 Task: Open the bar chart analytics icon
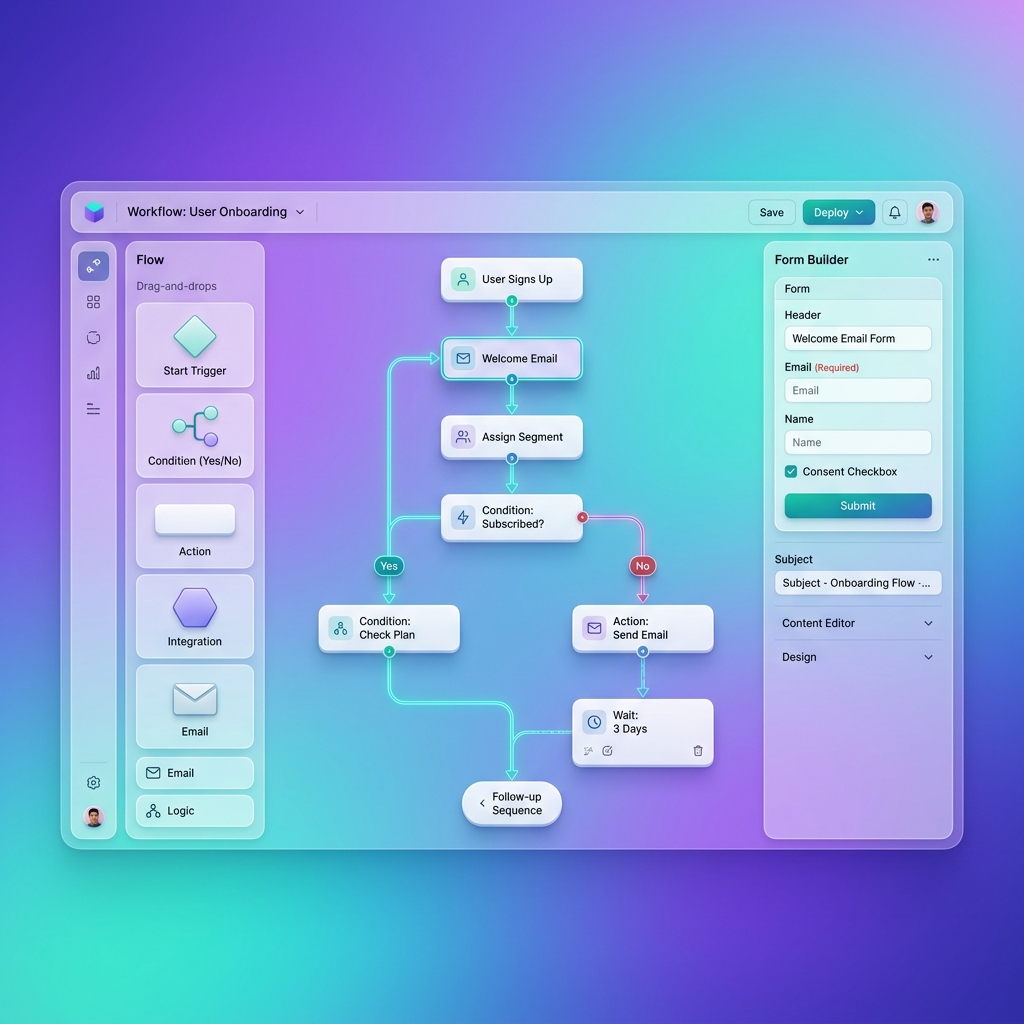(x=93, y=373)
